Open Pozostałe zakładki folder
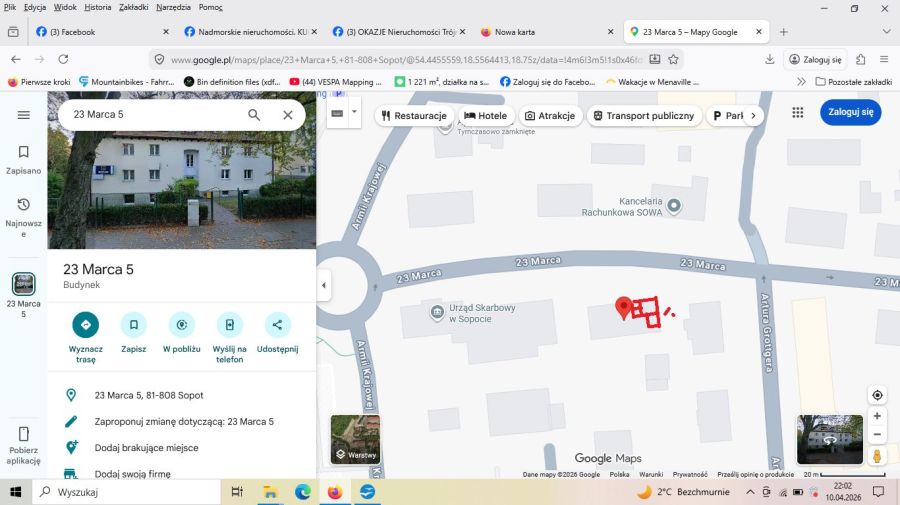Screen dimensions: 900x505 (x=854, y=82)
